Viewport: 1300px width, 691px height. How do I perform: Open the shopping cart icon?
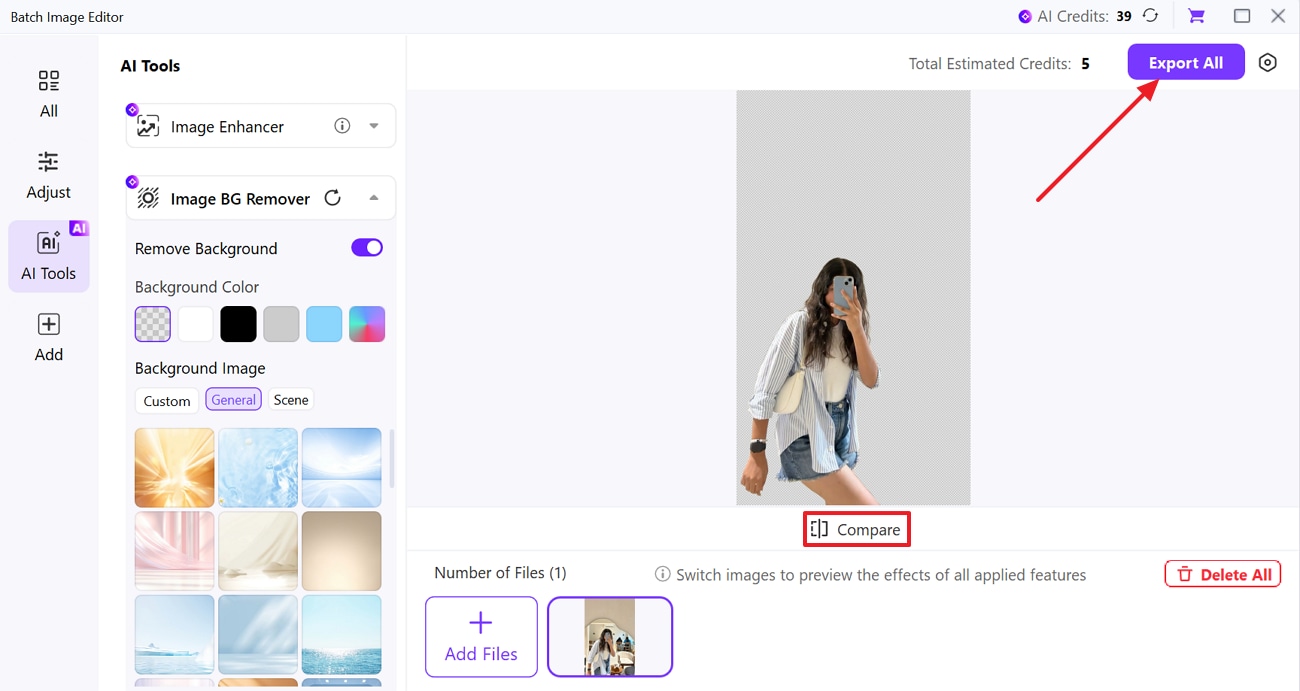1196,16
